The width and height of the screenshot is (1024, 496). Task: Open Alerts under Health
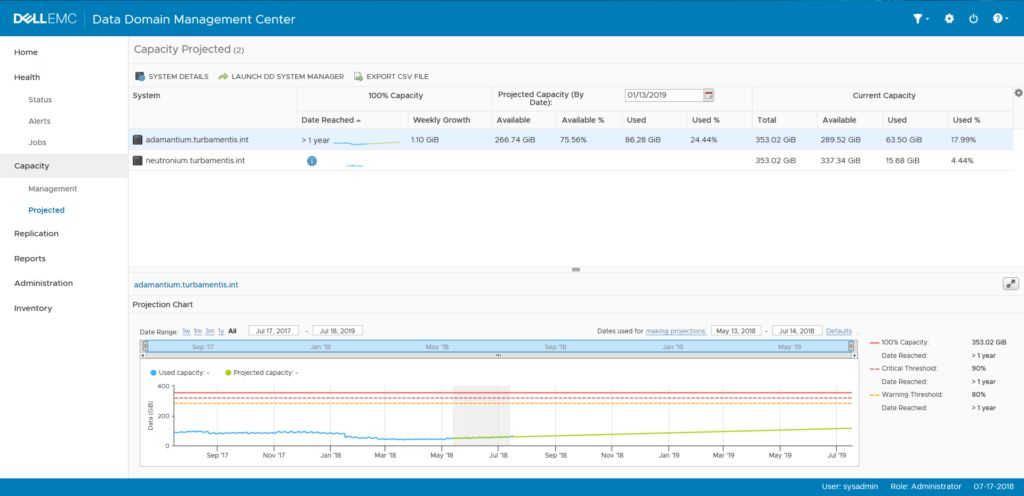40,121
